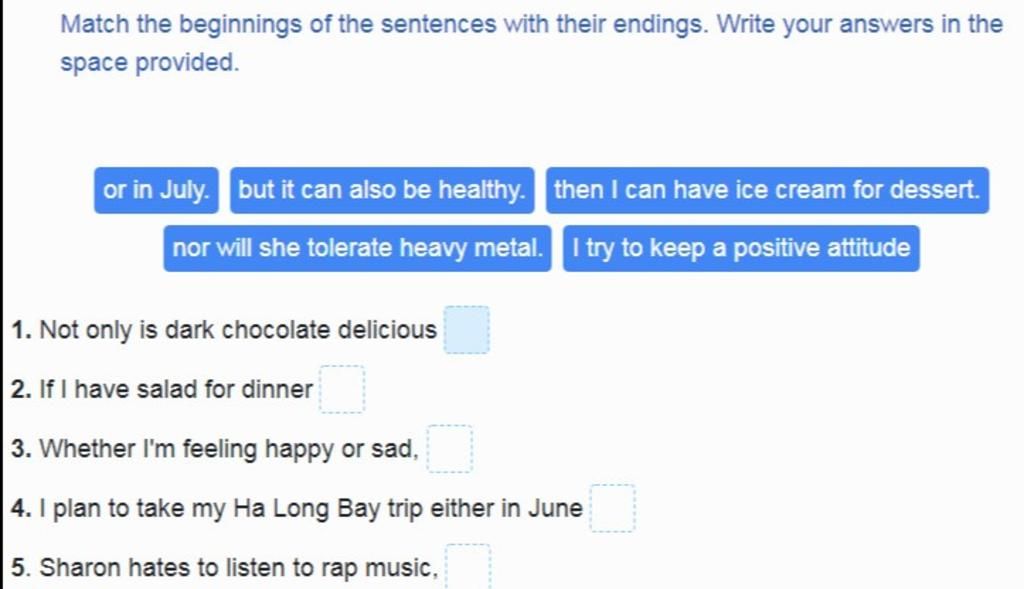Click the blank after 'either in June'
The image size is (1024, 589).
point(613,508)
